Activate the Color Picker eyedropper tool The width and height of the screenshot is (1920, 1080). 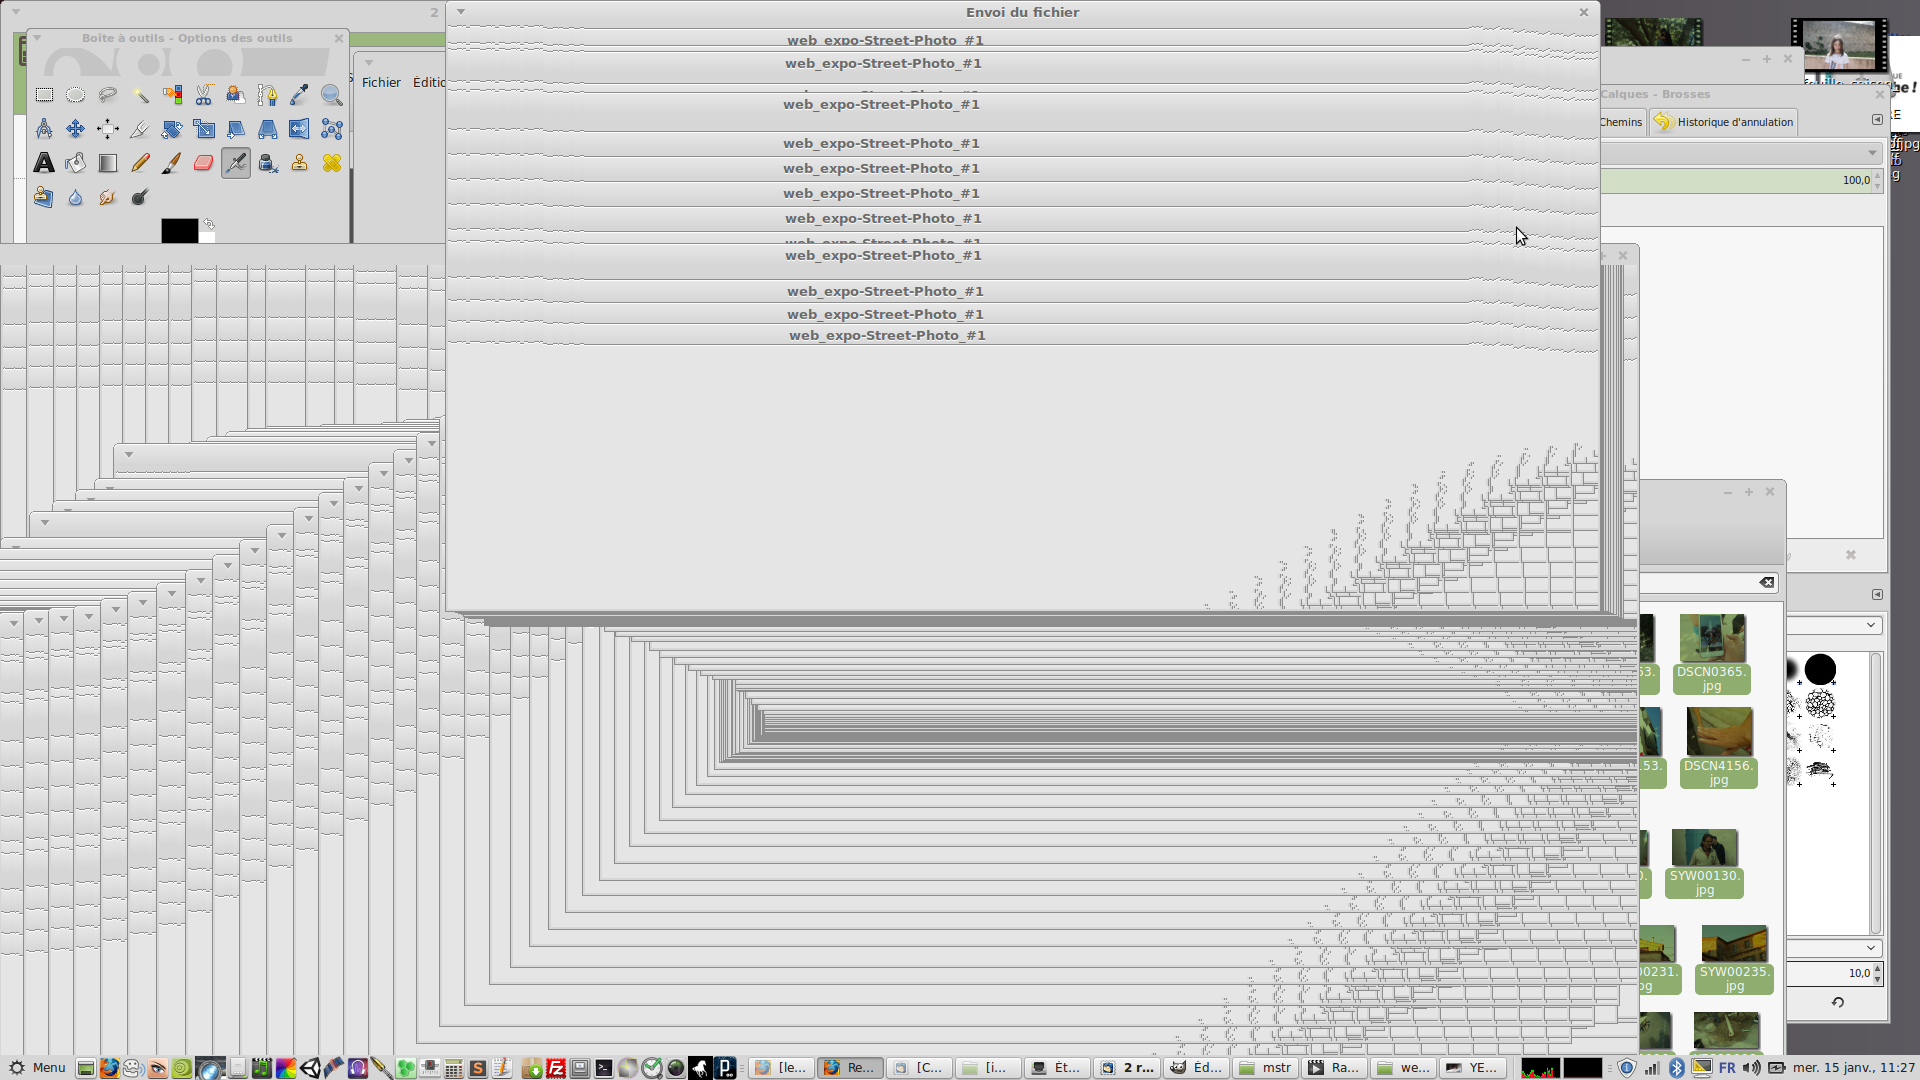[299, 95]
